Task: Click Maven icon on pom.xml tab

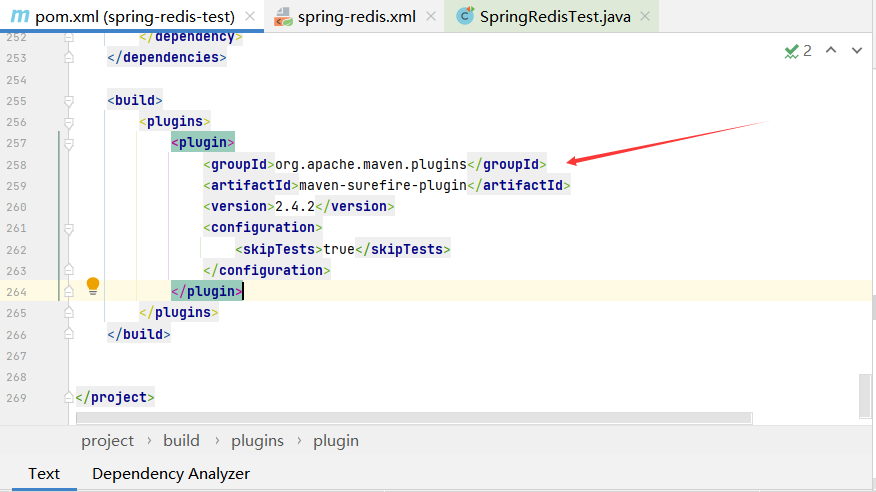Action: pos(20,16)
